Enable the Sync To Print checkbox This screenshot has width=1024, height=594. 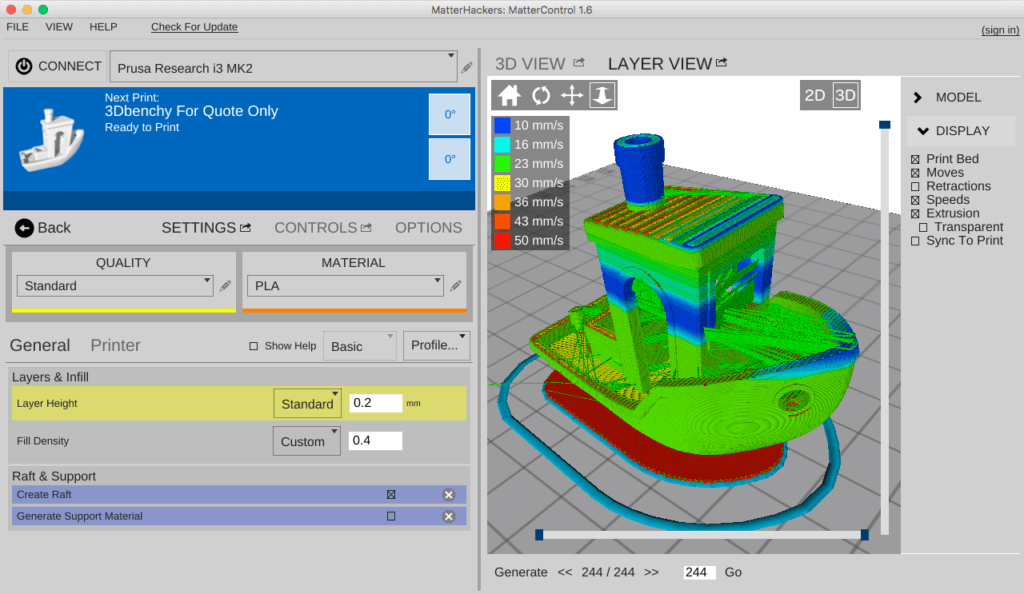click(x=915, y=242)
